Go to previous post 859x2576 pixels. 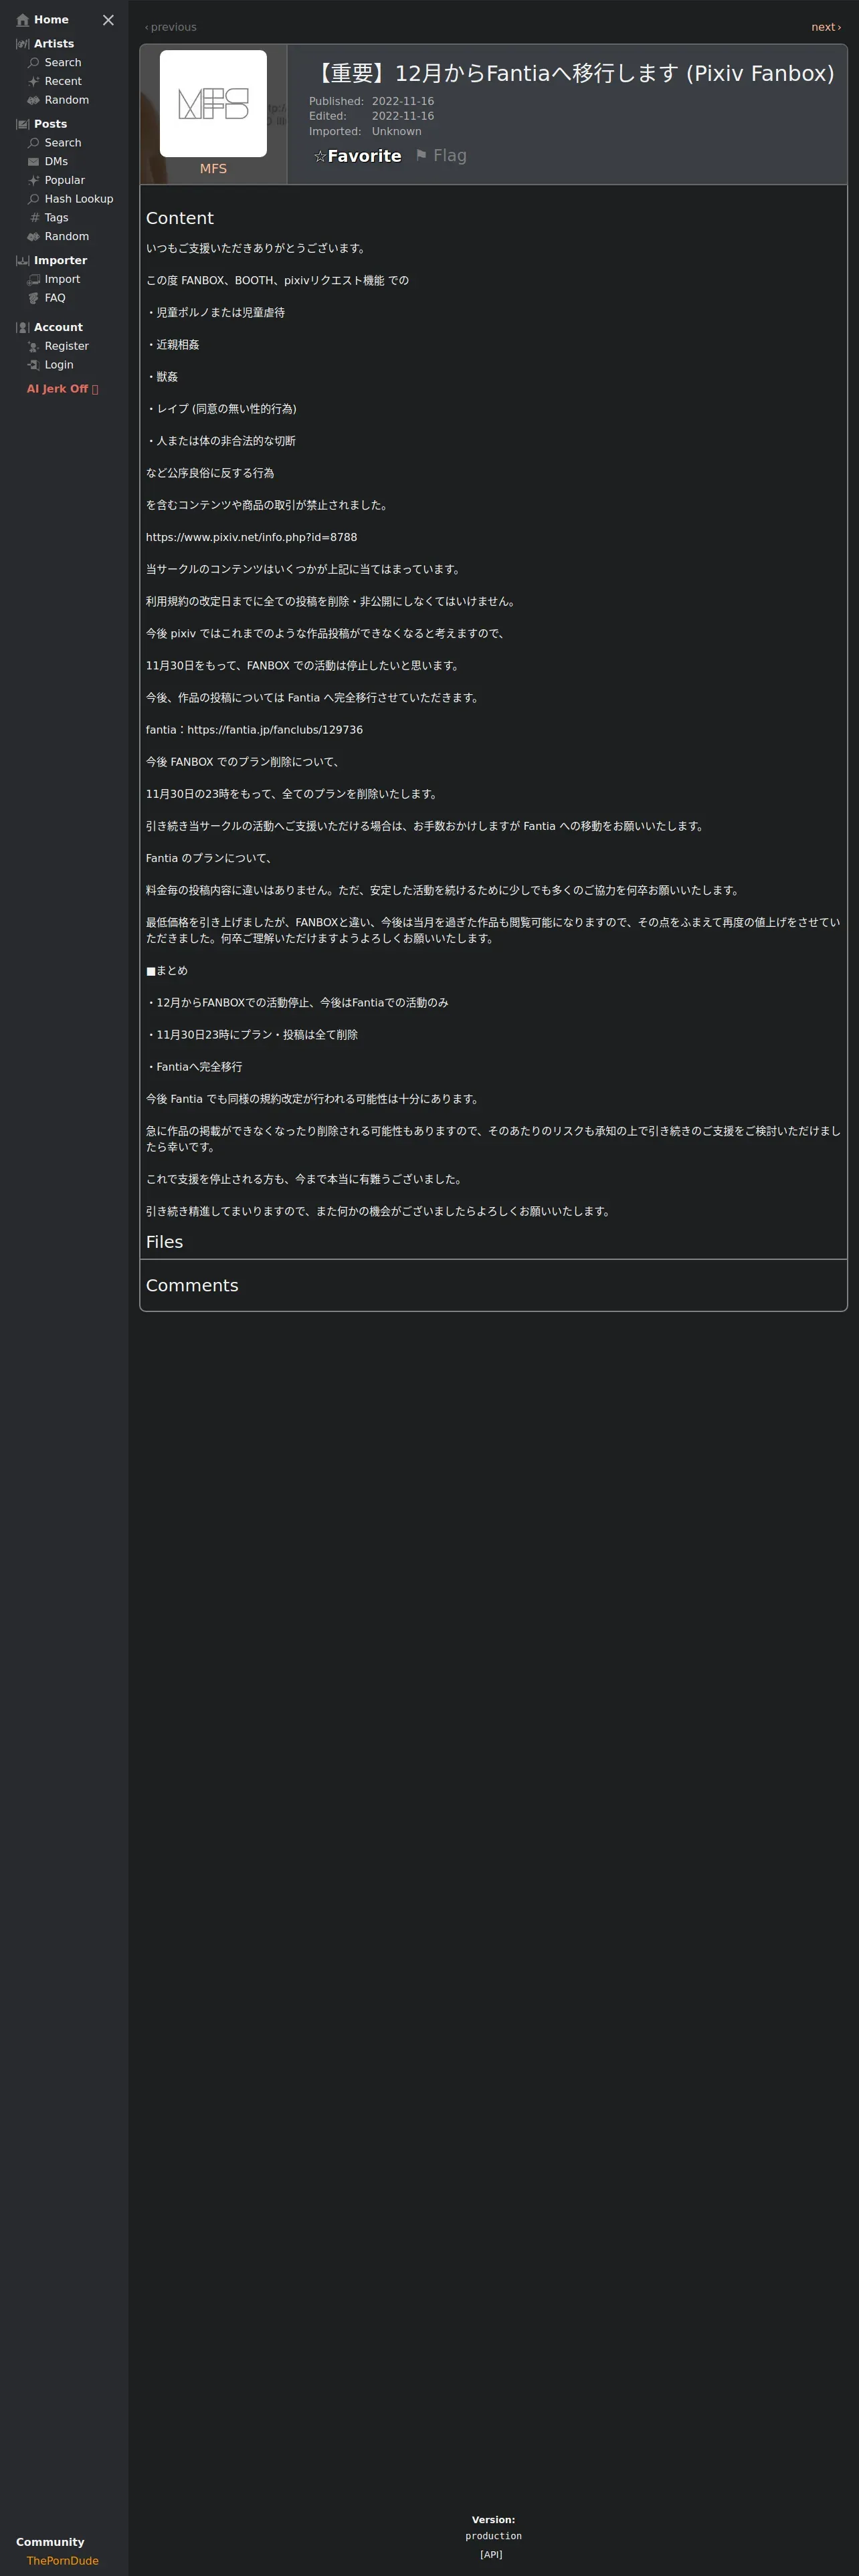[170, 27]
